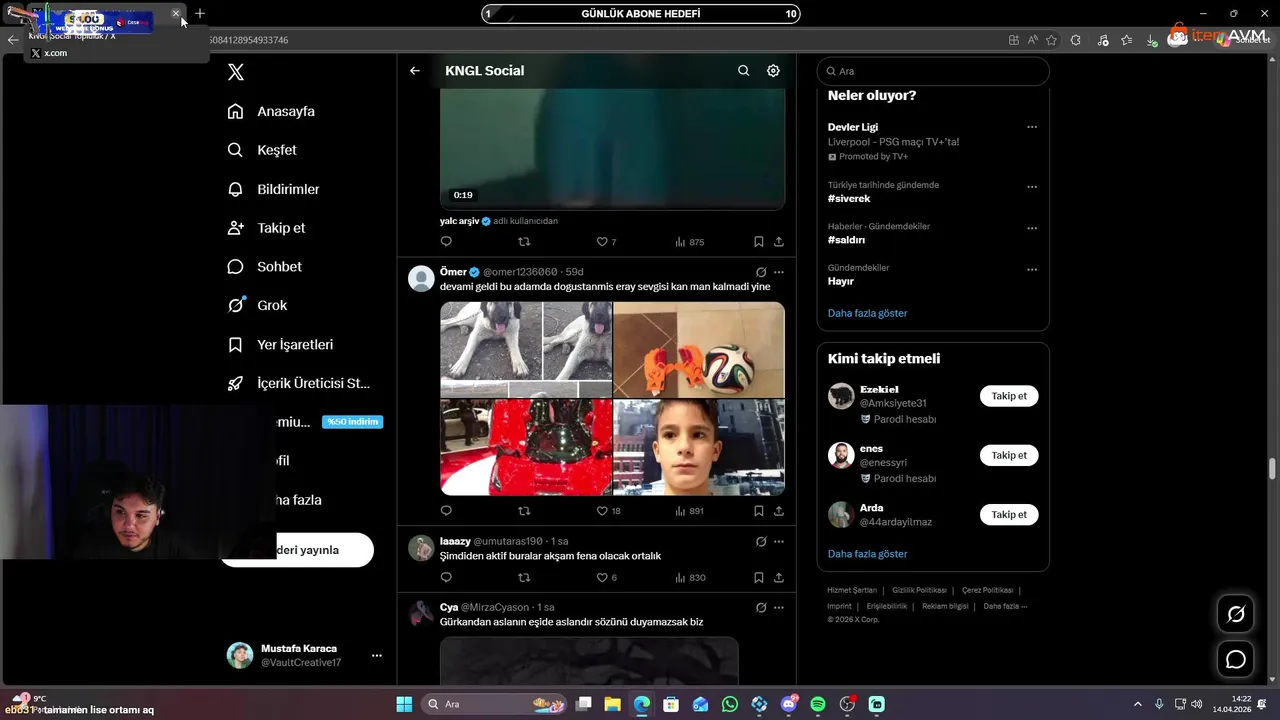1280x720 pixels.
Task: Open Mustafa Karaca account menu dots
Action: tap(377, 656)
